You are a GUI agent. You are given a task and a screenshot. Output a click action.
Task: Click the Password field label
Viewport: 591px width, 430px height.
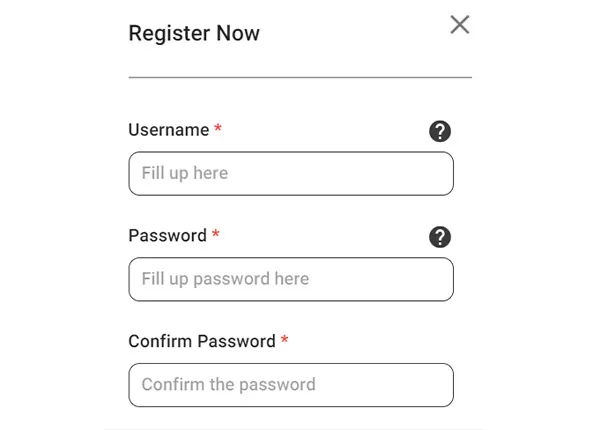pos(167,236)
